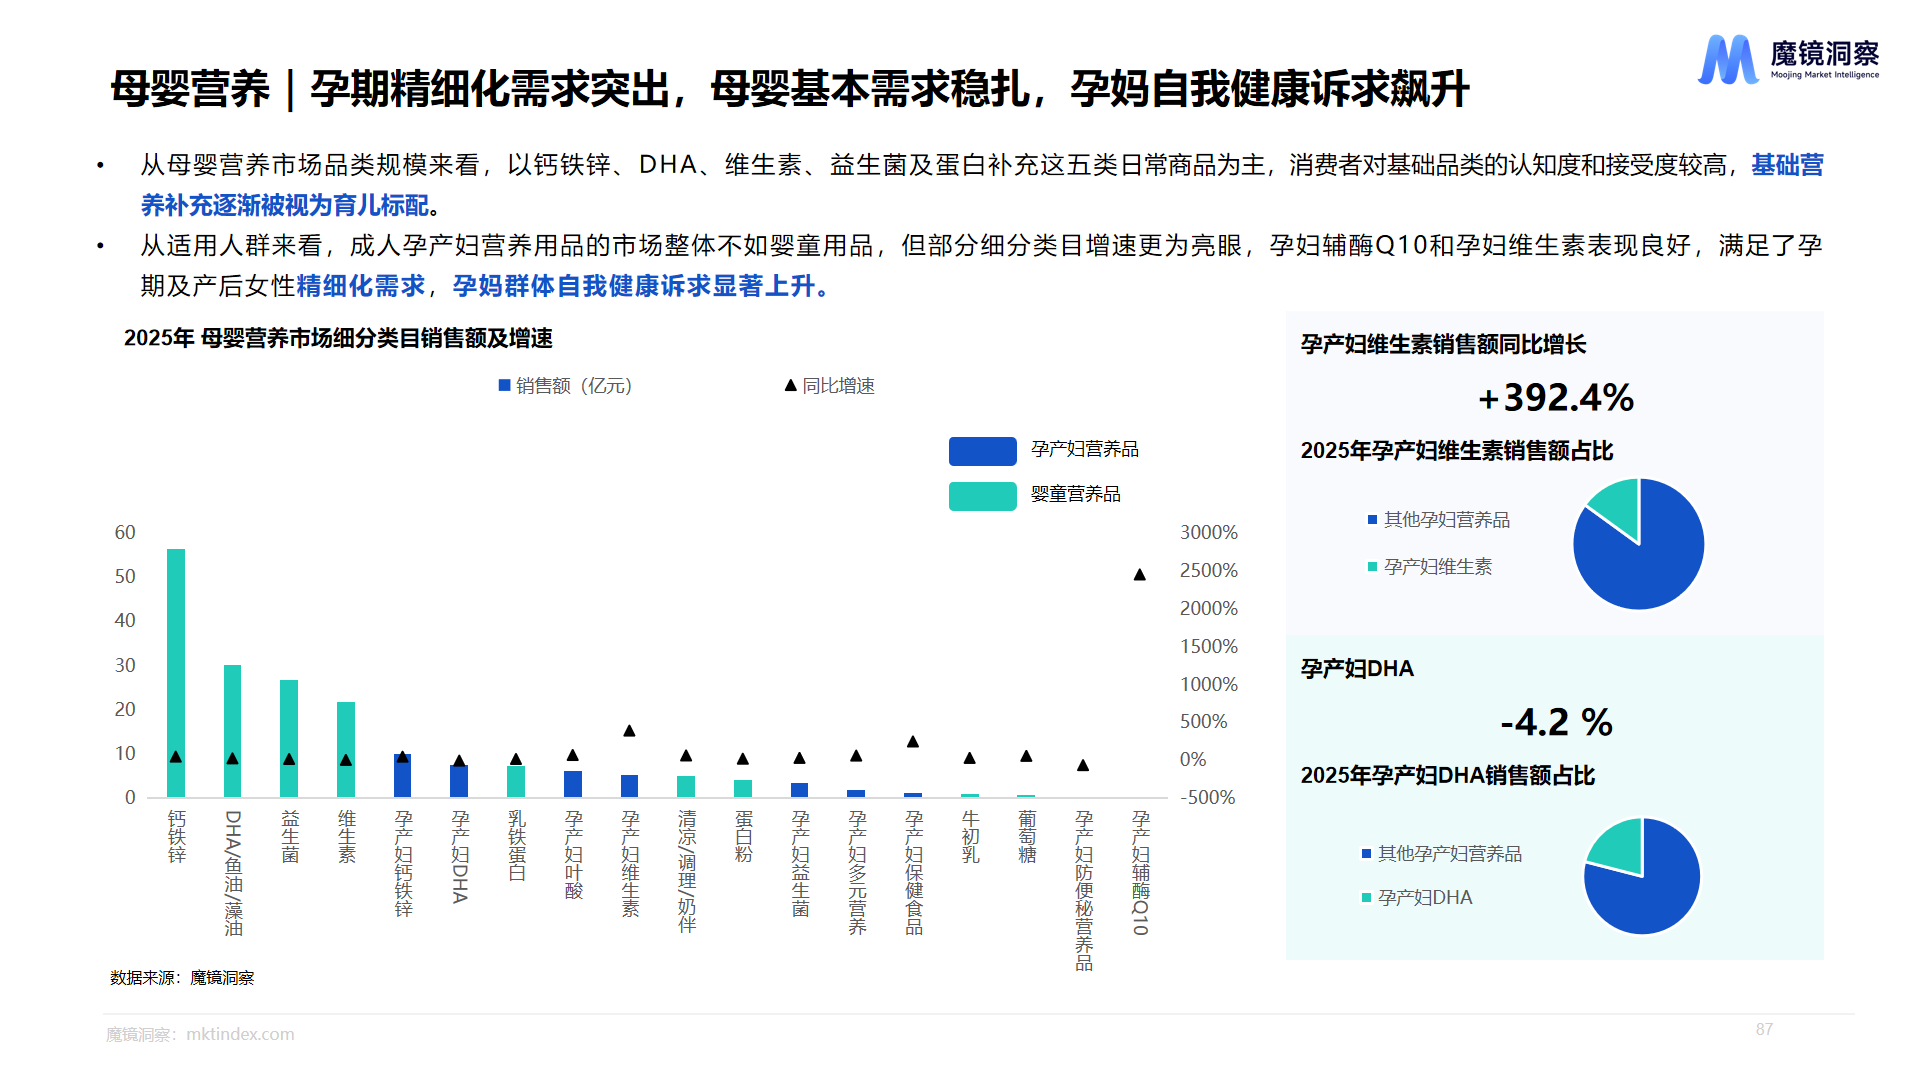Click the blue 孕产妇营养品 legend swatch
Screen dimensions: 1920x1080
[982, 451]
